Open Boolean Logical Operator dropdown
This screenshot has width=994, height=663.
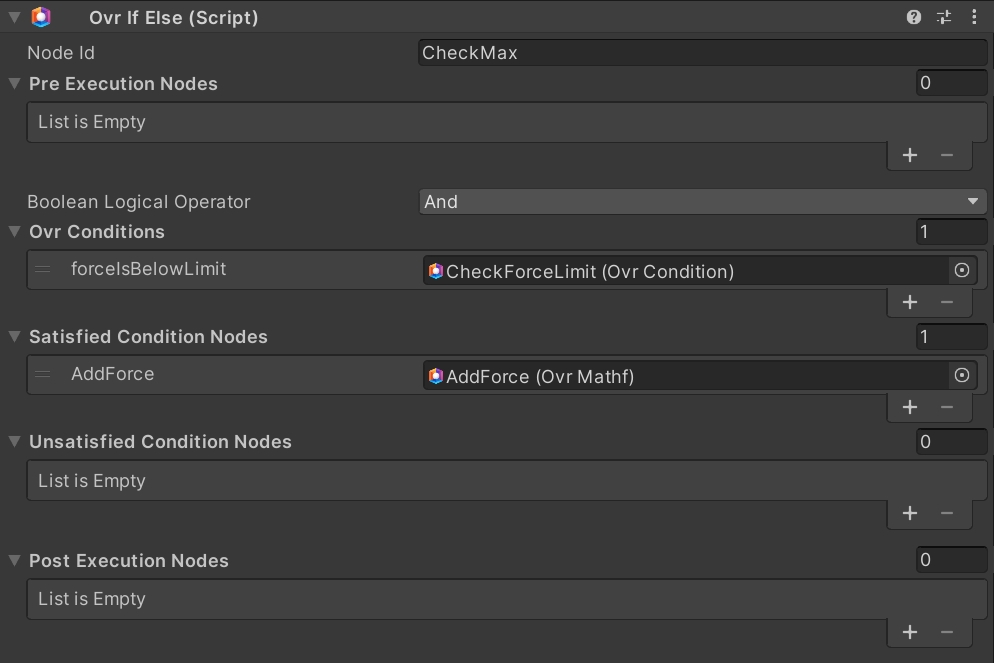tap(702, 202)
